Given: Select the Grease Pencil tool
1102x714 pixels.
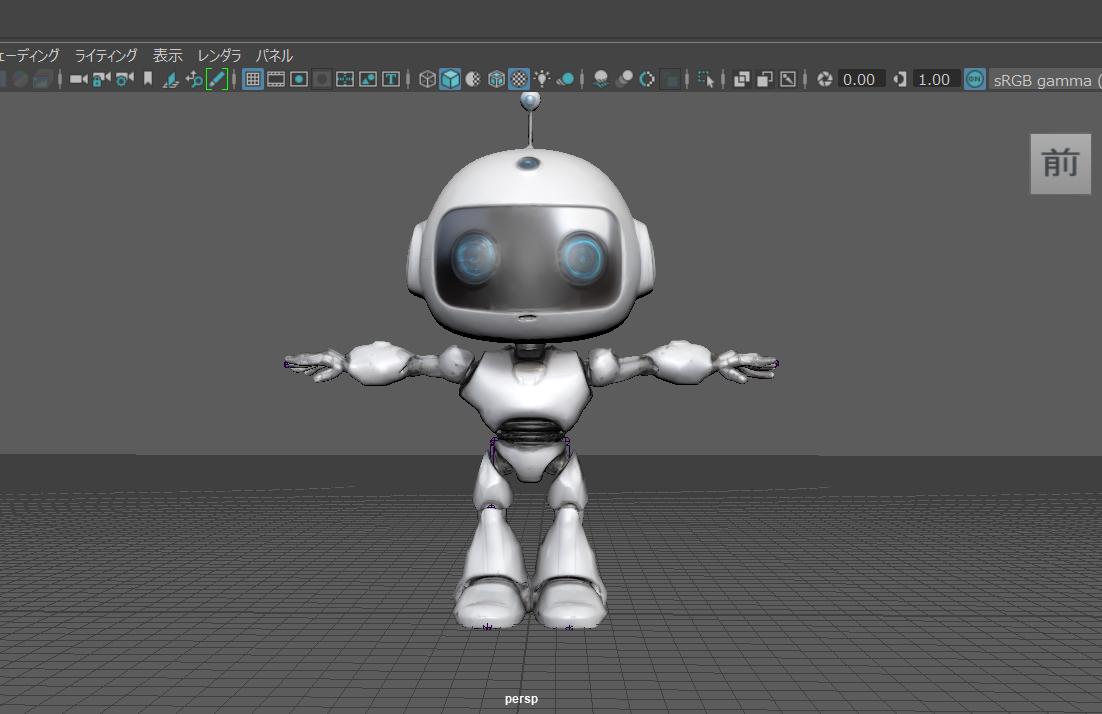Looking at the screenshot, I should point(216,79).
